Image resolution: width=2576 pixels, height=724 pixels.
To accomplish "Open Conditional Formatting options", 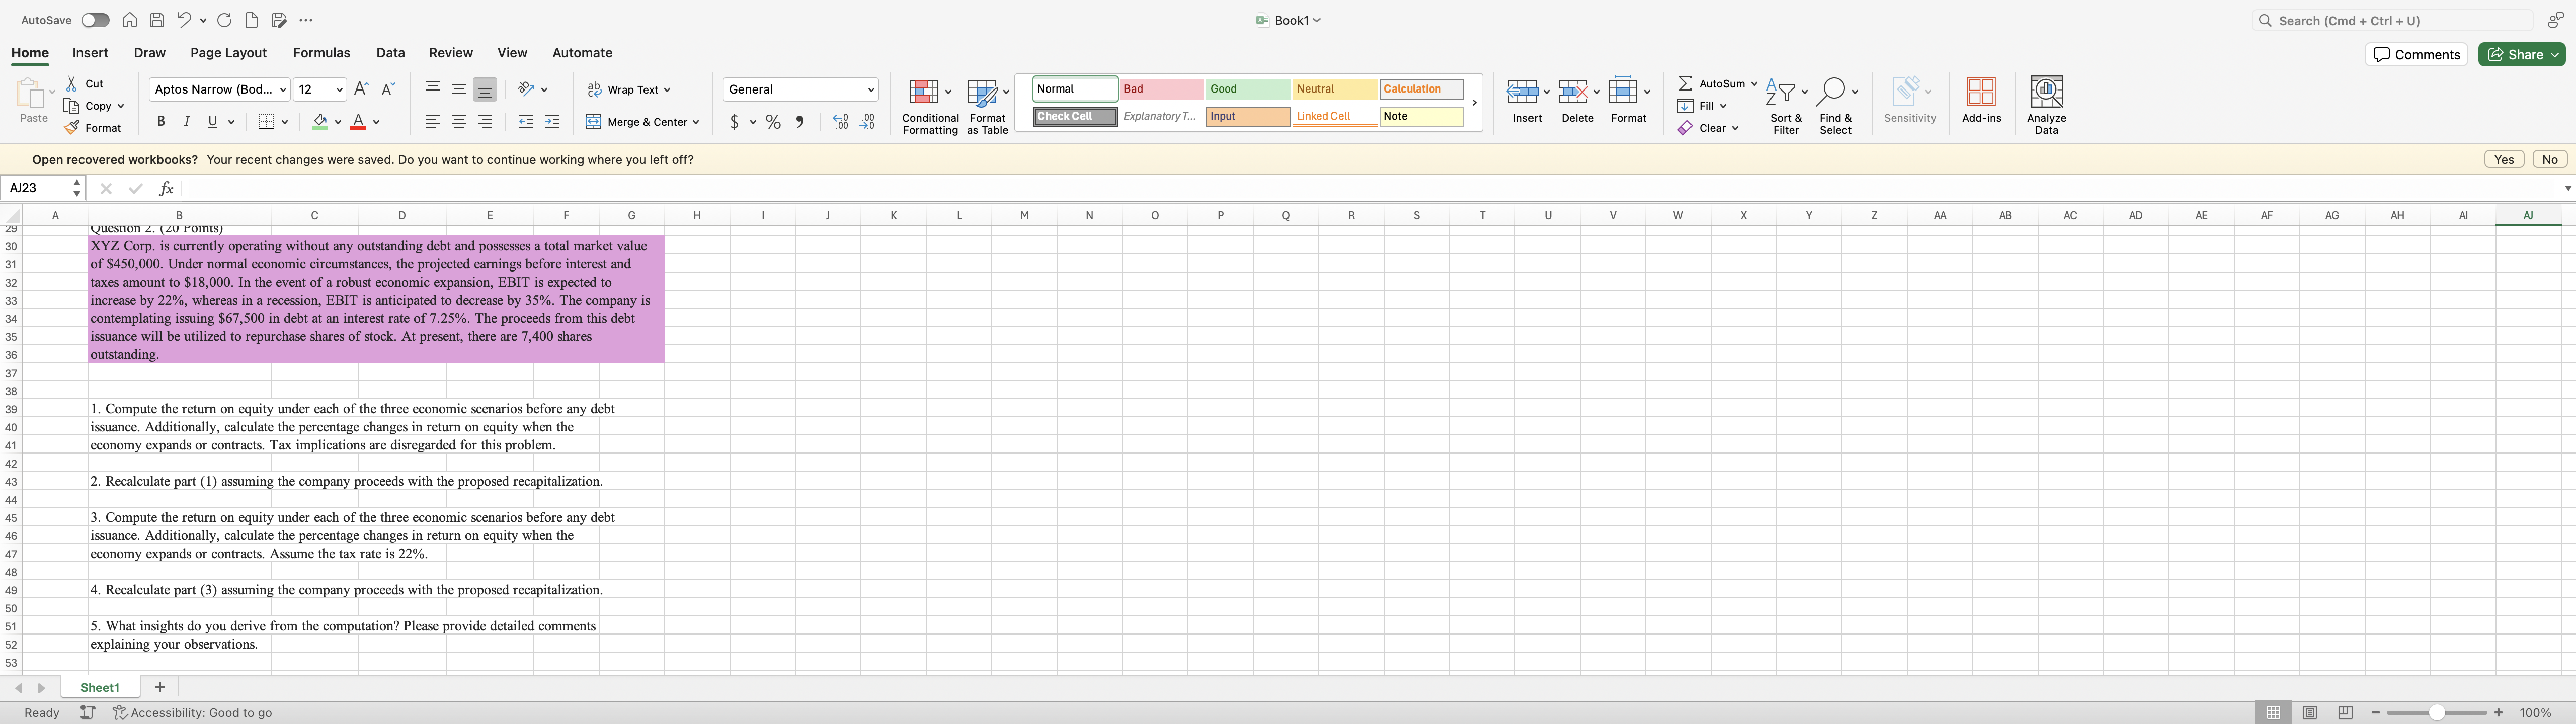I will [929, 104].
